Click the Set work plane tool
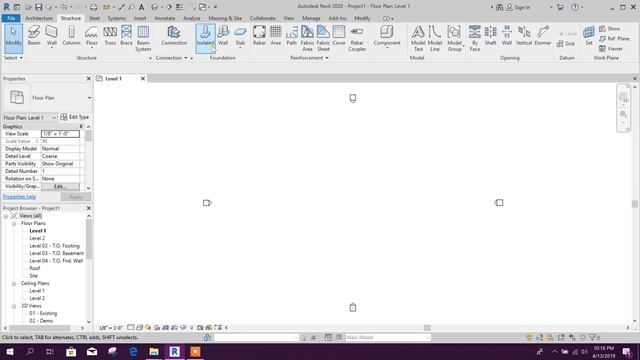The height and width of the screenshot is (360, 640). [589, 36]
